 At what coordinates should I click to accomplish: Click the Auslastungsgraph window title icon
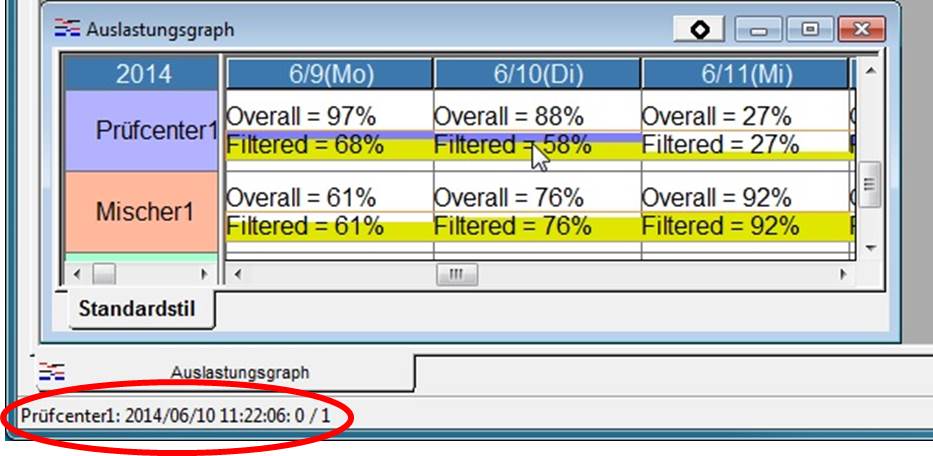(x=66, y=30)
